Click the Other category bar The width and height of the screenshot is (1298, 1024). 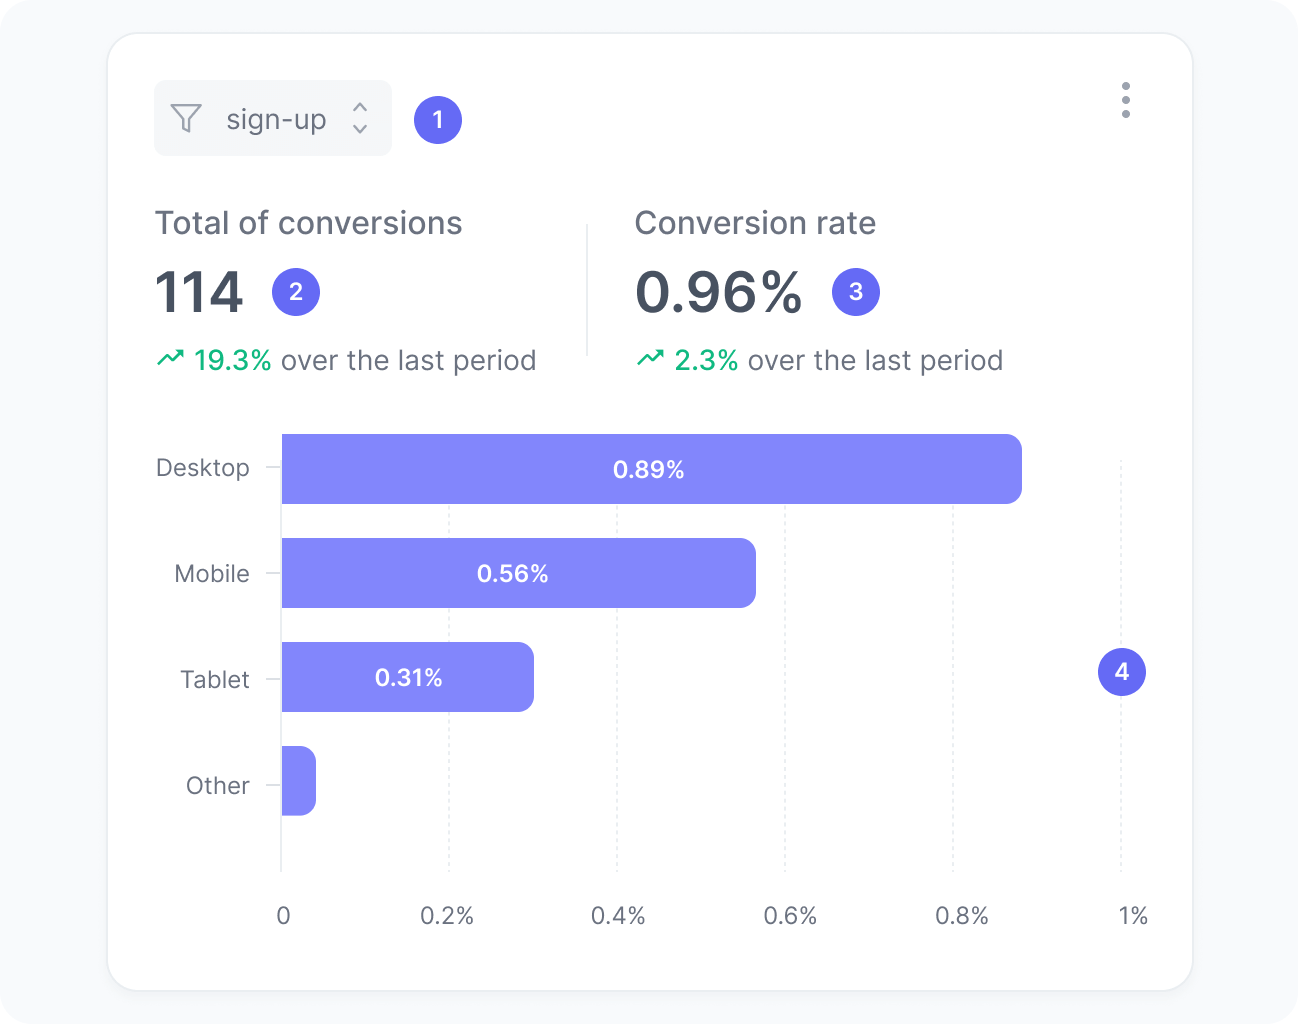(x=299, y=781)
